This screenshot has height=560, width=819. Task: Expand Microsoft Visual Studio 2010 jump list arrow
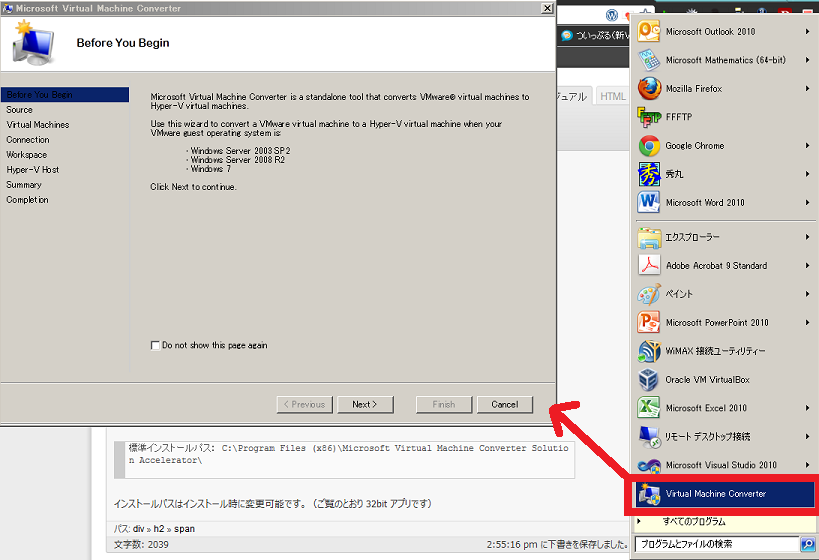[807, 465]
